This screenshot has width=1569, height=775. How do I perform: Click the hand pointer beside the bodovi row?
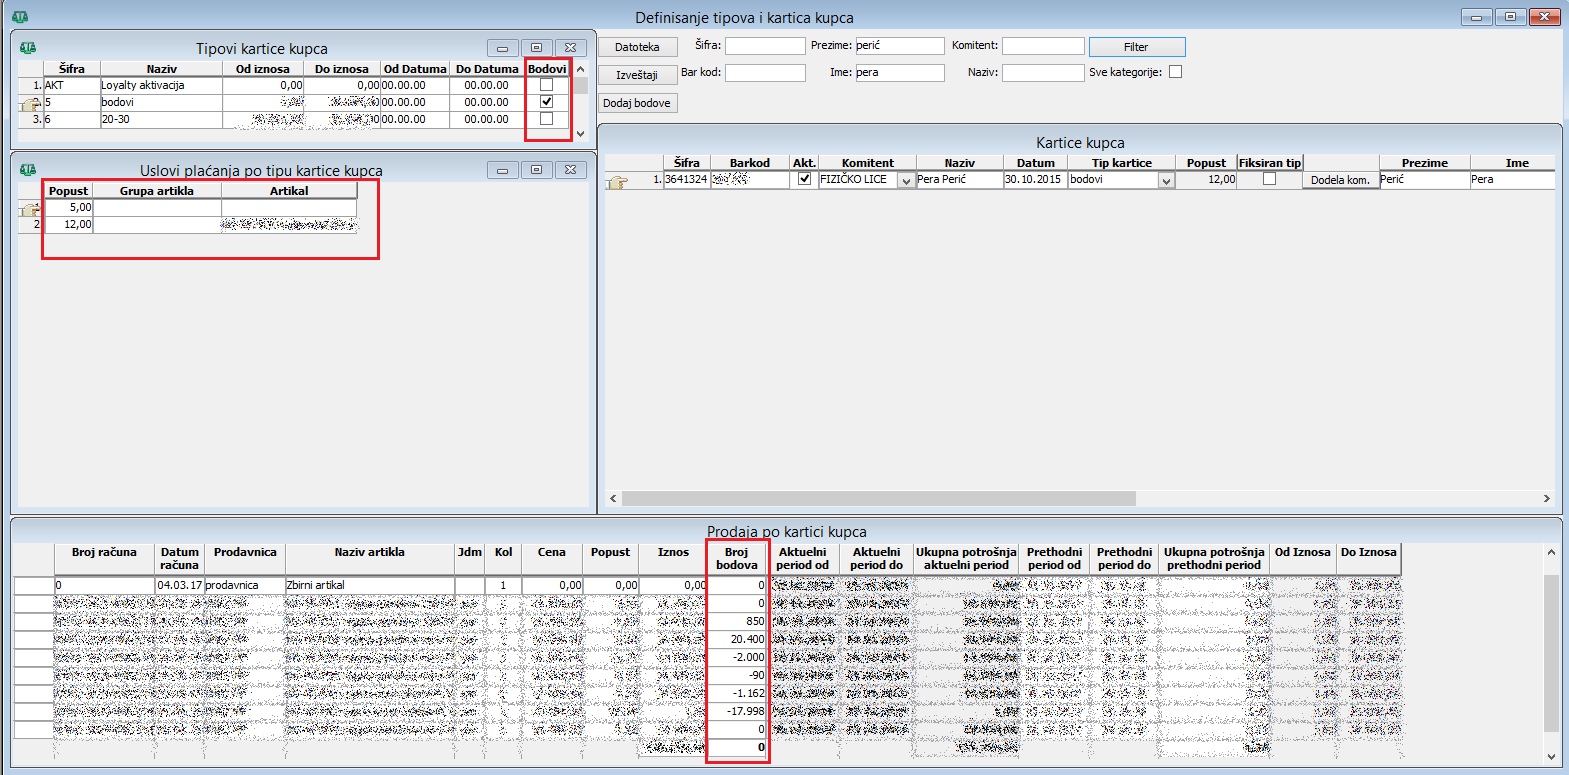(x=30, y=103)
